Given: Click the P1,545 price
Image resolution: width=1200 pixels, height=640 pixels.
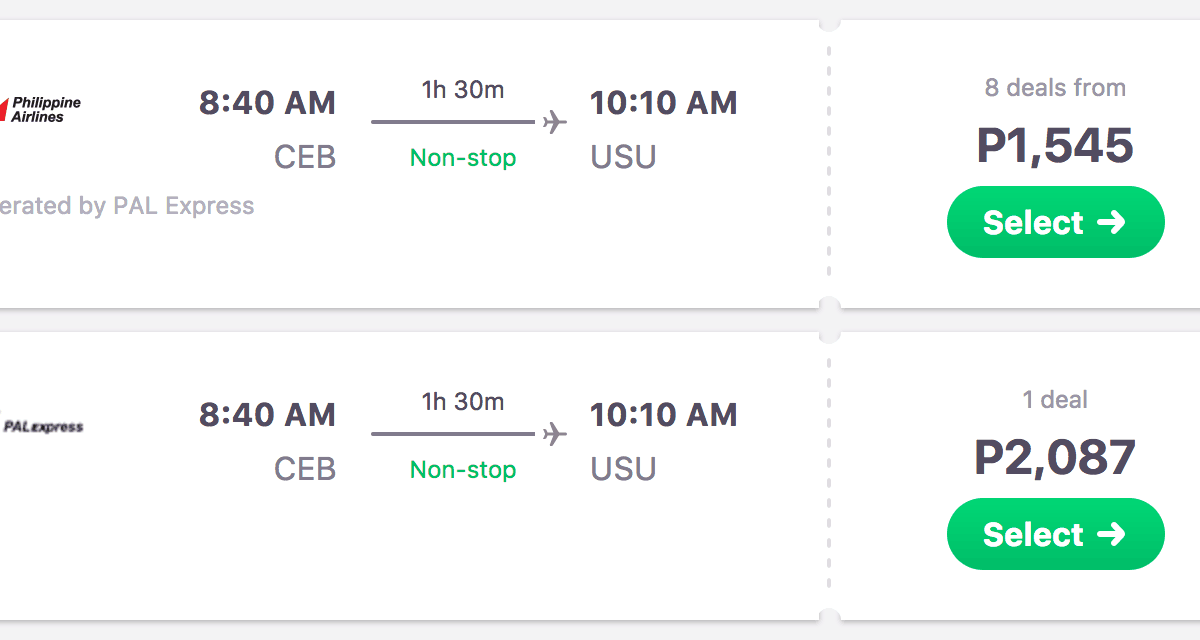Looking at the screenshot, I should (x=1055, y=146).
